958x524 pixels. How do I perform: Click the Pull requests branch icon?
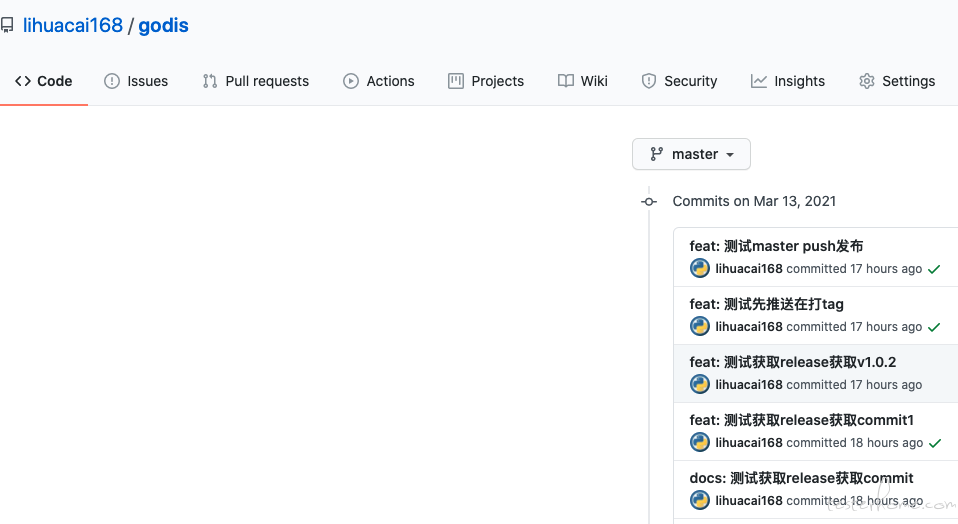tap(210, 81)
